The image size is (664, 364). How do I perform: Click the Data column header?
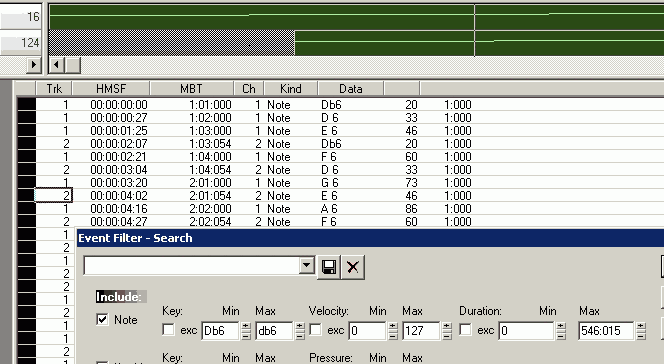click(x=351, y=88)
